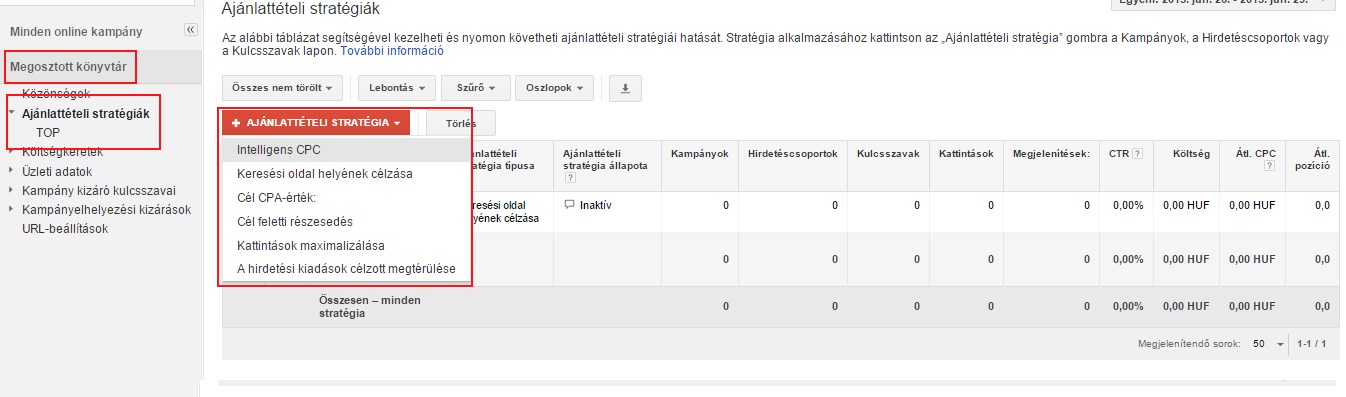Click the speech bubble icon beside Inaktív
This screenshot has height=397, width=1346.
[x=570, y=205]
